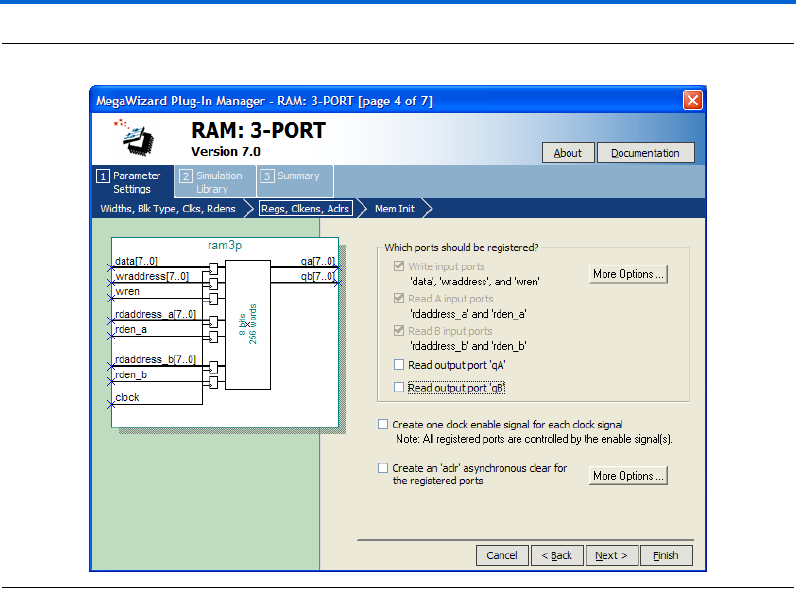Click the rdaddress_b[7..0] port label
The height and width of the screenshot is (589, 796).
[155, 359]
